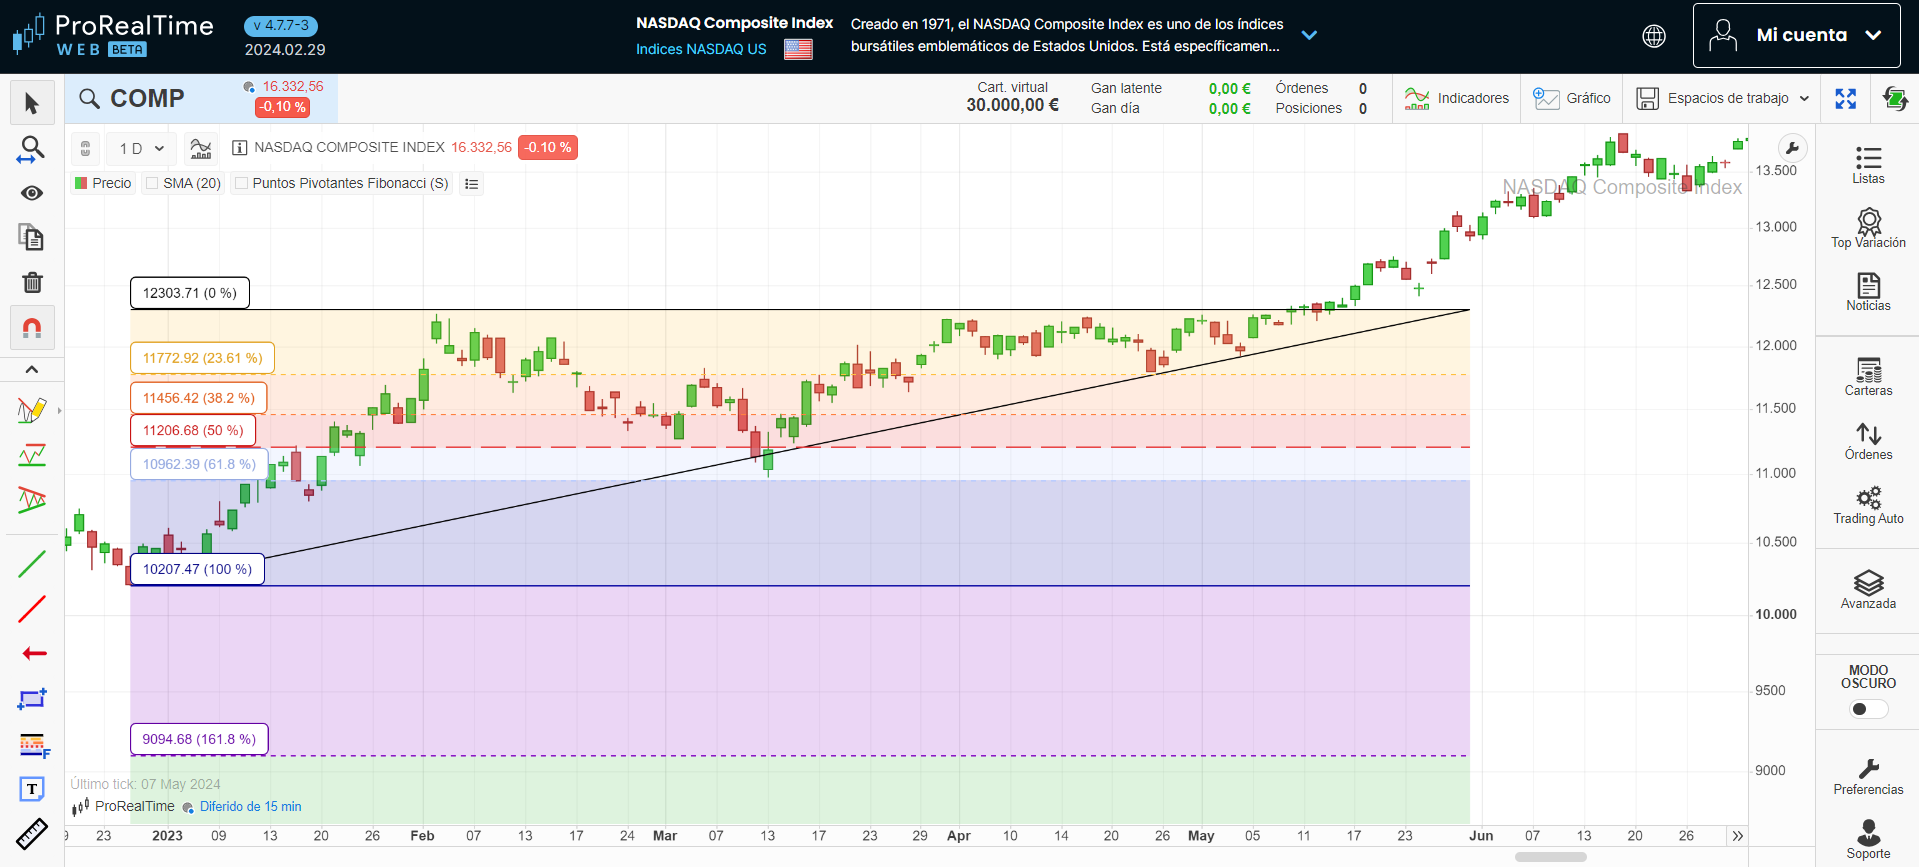Select the text annotation tool
Image resolution: width=1919 pixels, height=867 pixels.
(32, 789)
